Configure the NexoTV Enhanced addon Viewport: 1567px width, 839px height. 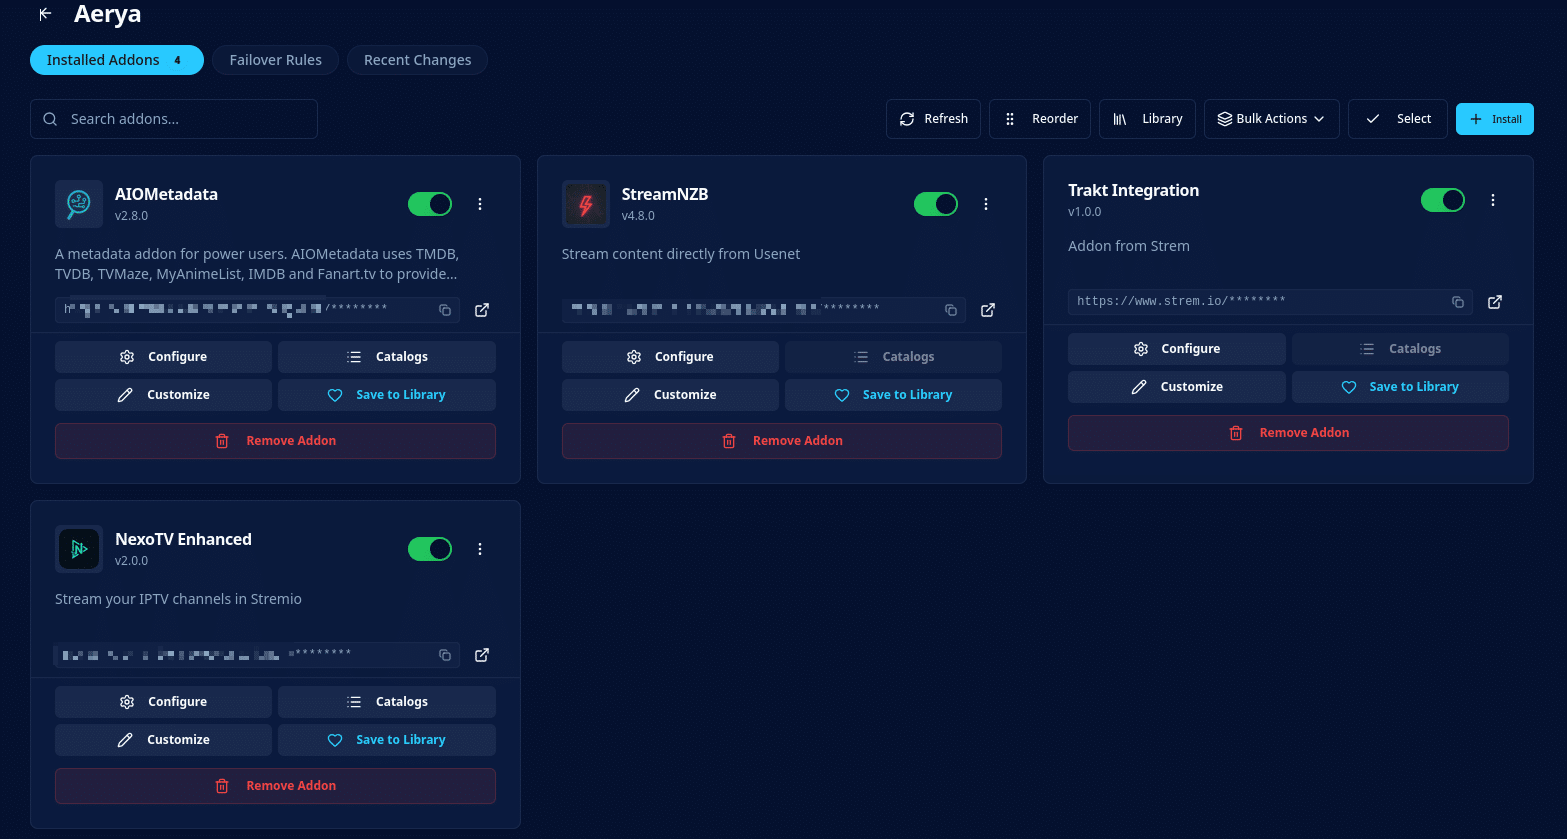[x=163, y=702]
